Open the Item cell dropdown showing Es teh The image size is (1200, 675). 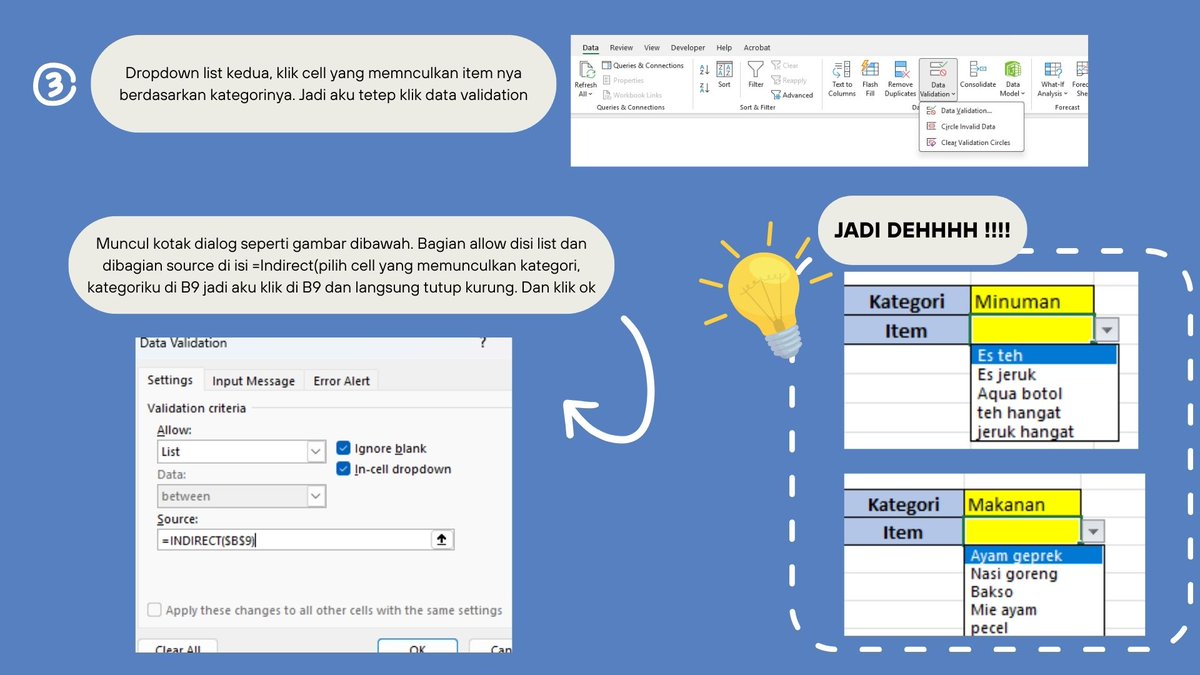pyautogui.click(x=1105, y=330)
